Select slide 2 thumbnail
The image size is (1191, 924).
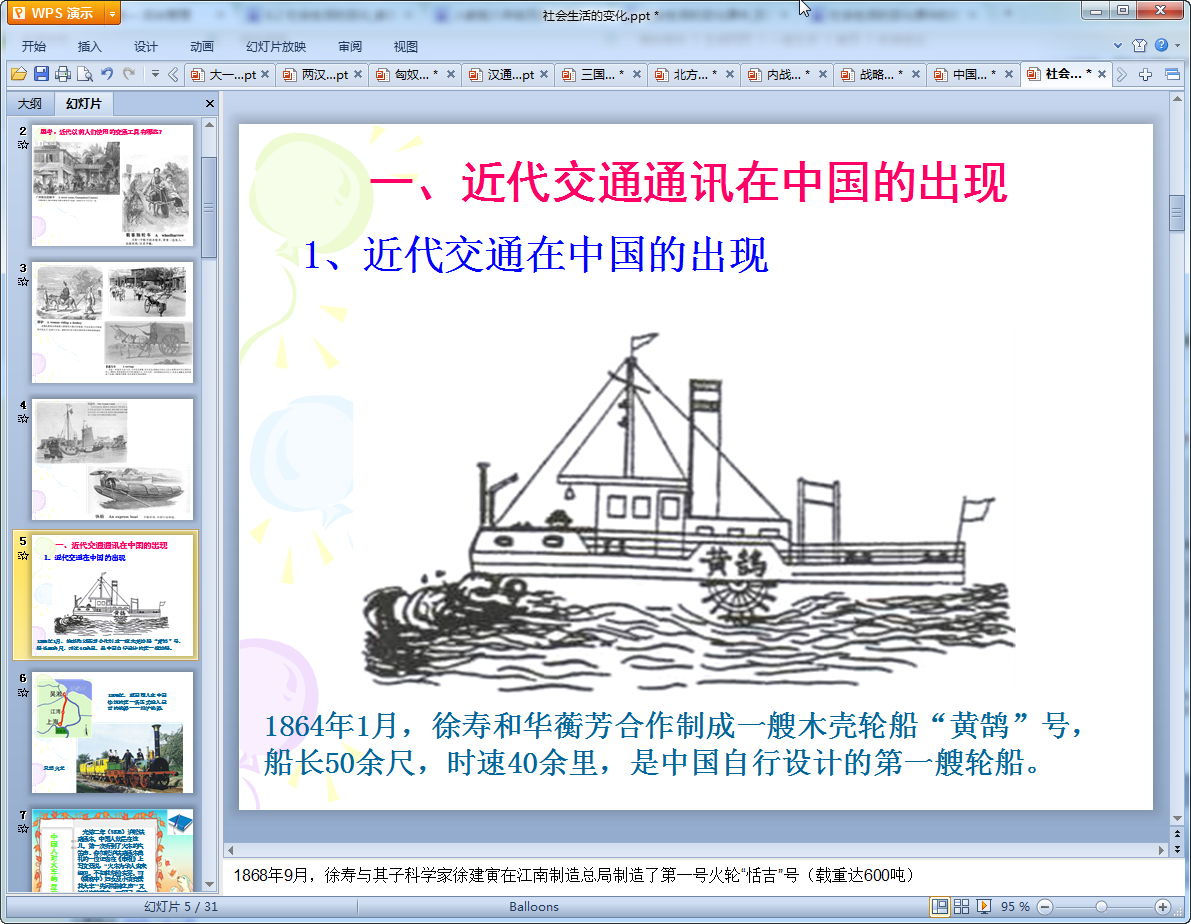[x=112, y=185]
